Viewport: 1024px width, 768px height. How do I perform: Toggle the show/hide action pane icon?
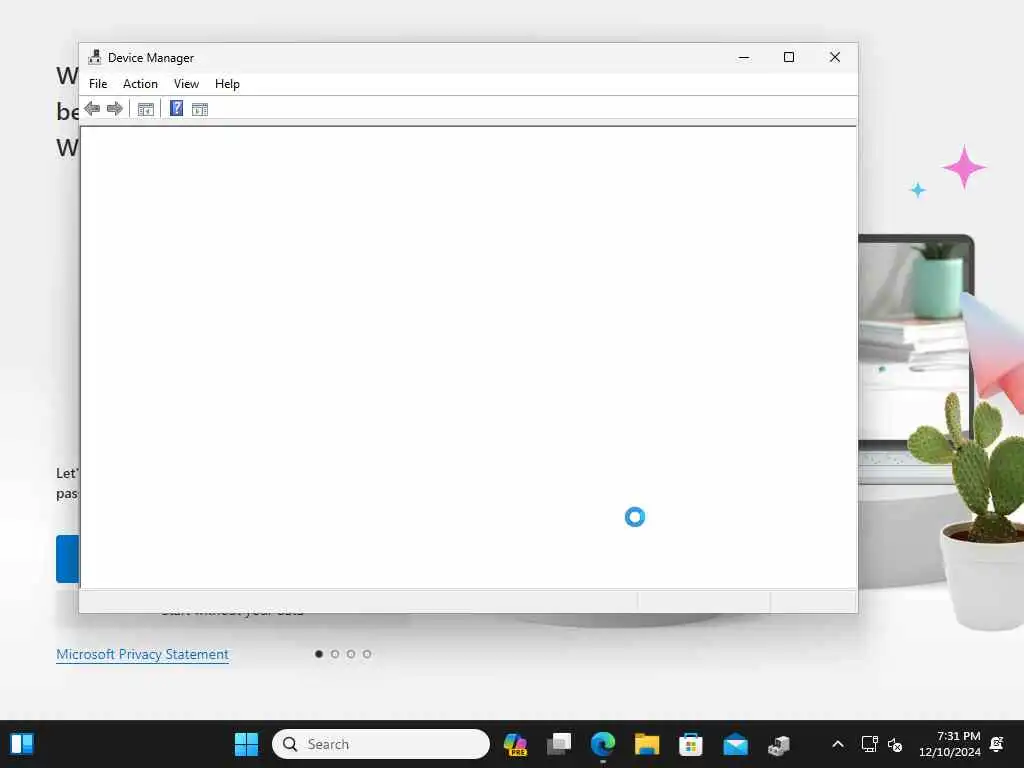pos(200,109)
